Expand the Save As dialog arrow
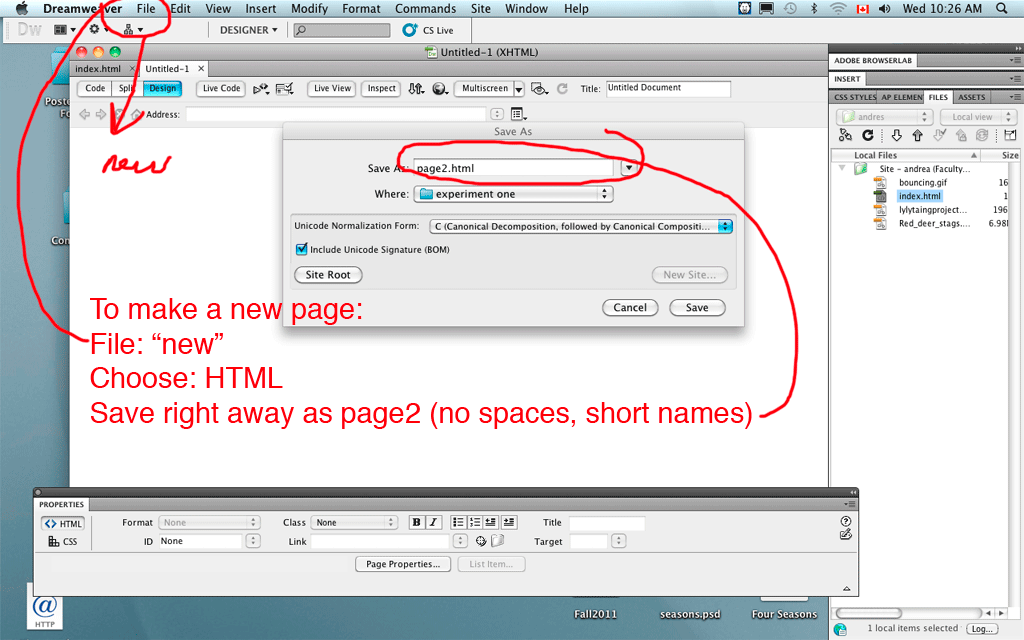This screenshot has width=1024, height=640. click(628, 168)
